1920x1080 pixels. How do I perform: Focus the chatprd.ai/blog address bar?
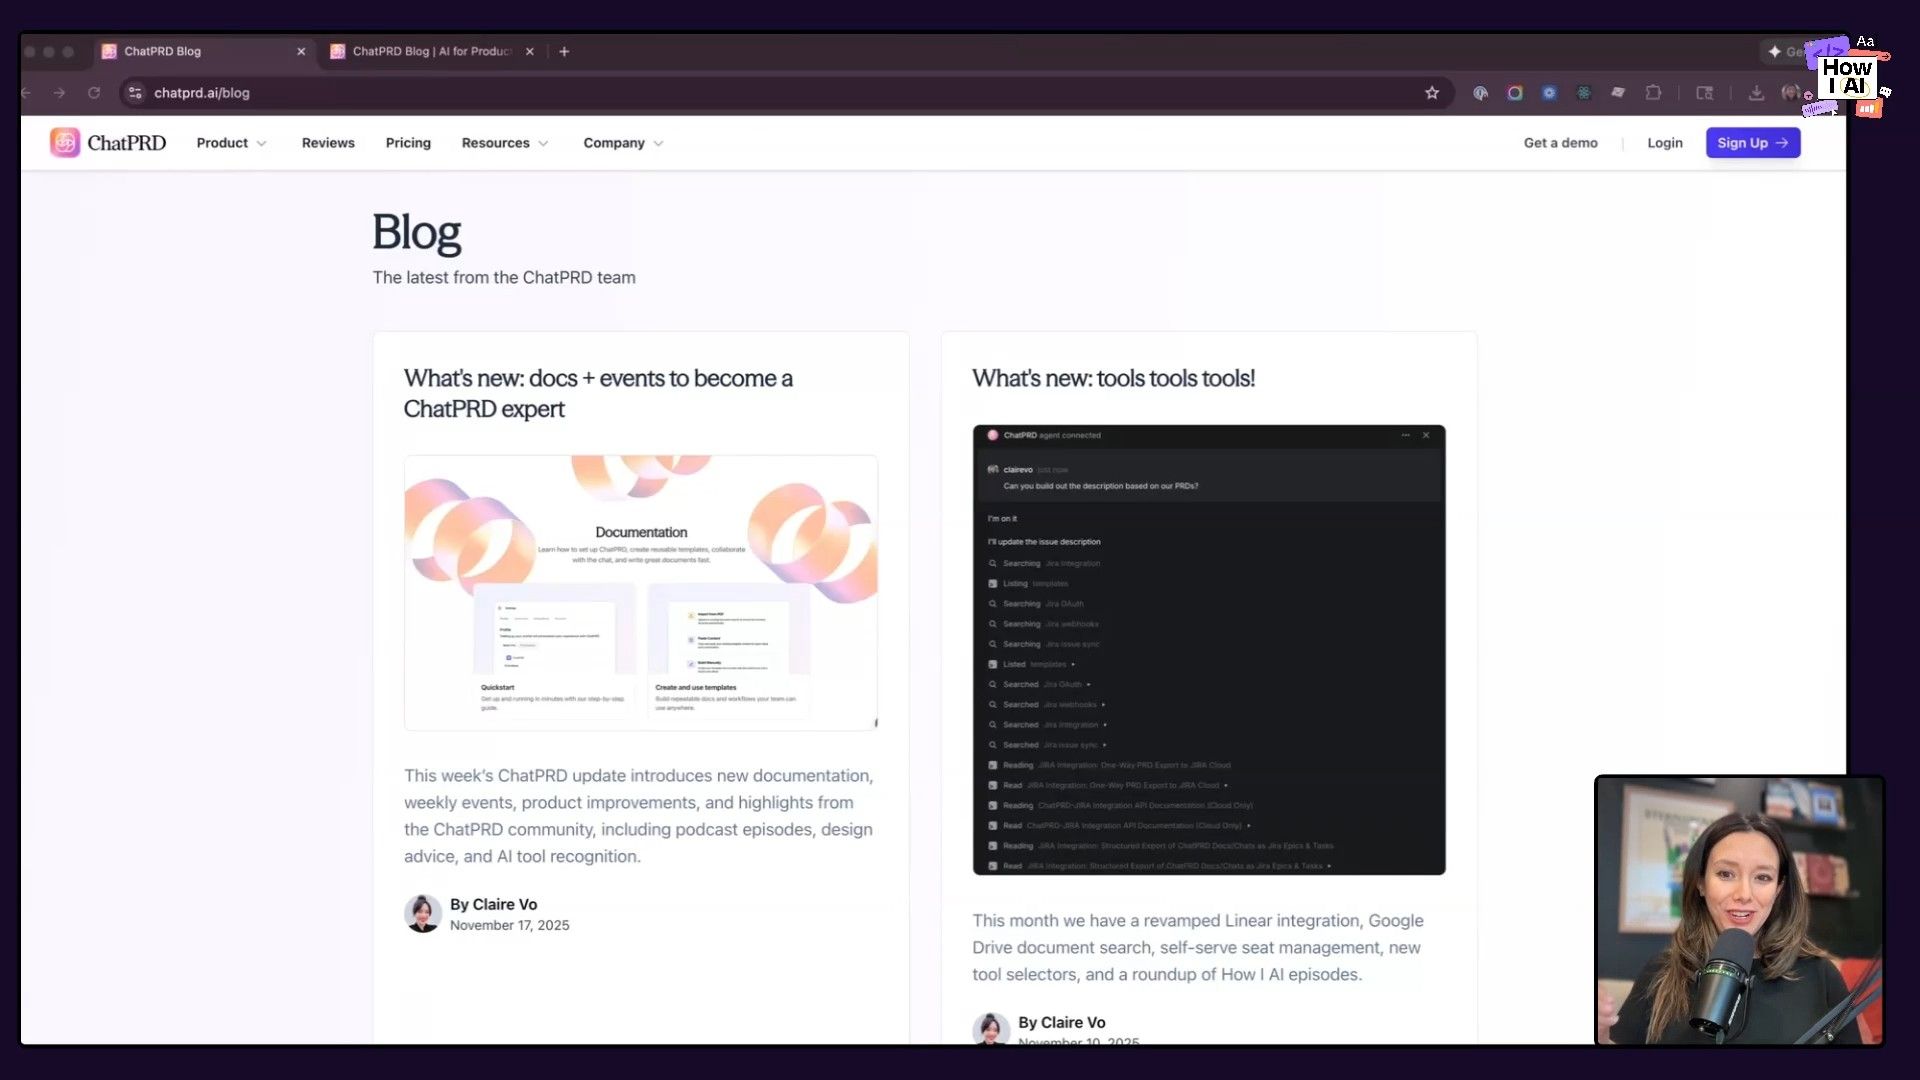click(x=785, y=93)
